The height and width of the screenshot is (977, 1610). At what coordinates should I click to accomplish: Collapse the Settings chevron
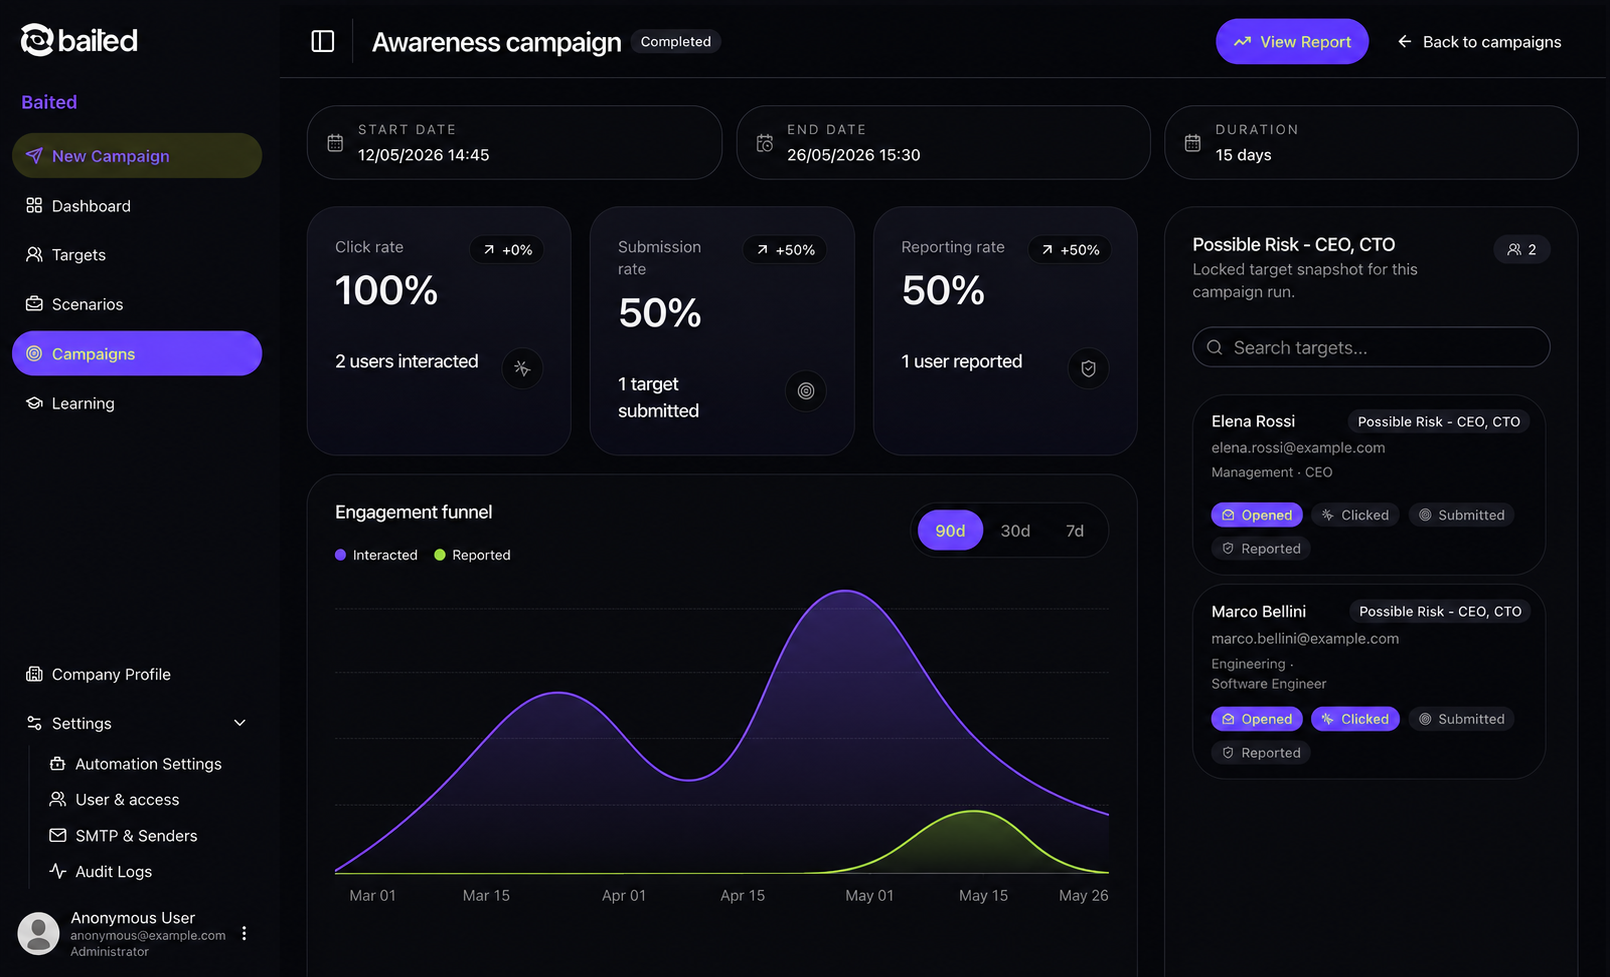(x=240, y=723)
